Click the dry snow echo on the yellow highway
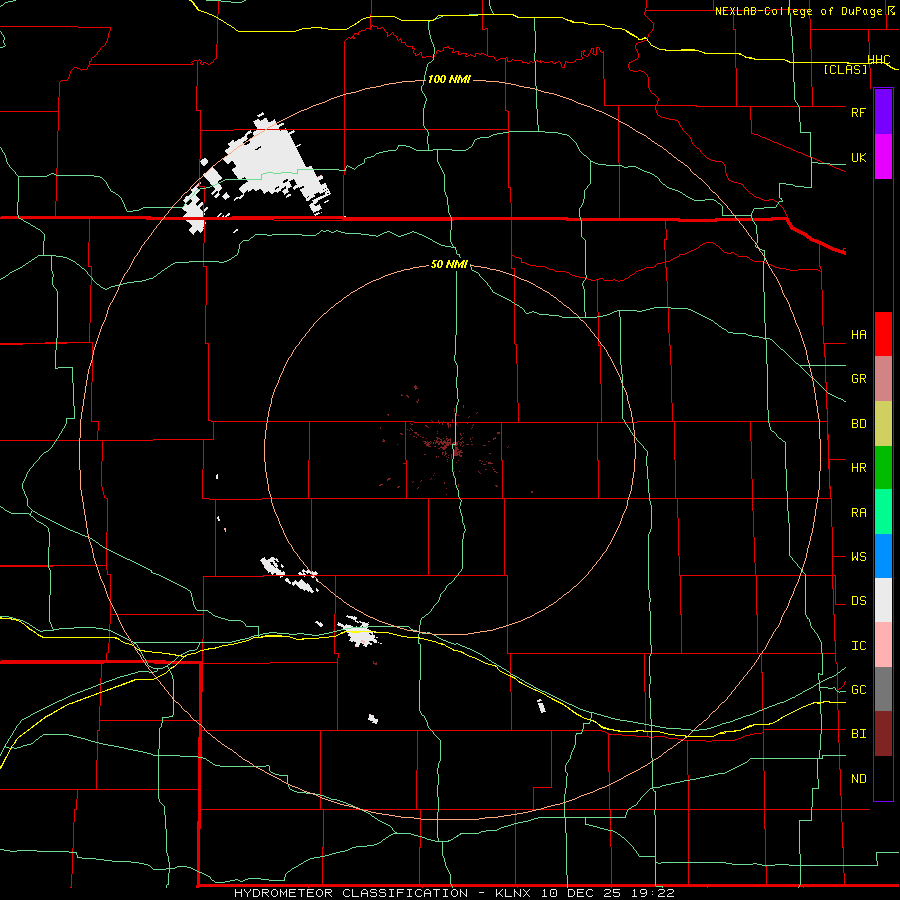900x900 pixels. pos(358,631)
